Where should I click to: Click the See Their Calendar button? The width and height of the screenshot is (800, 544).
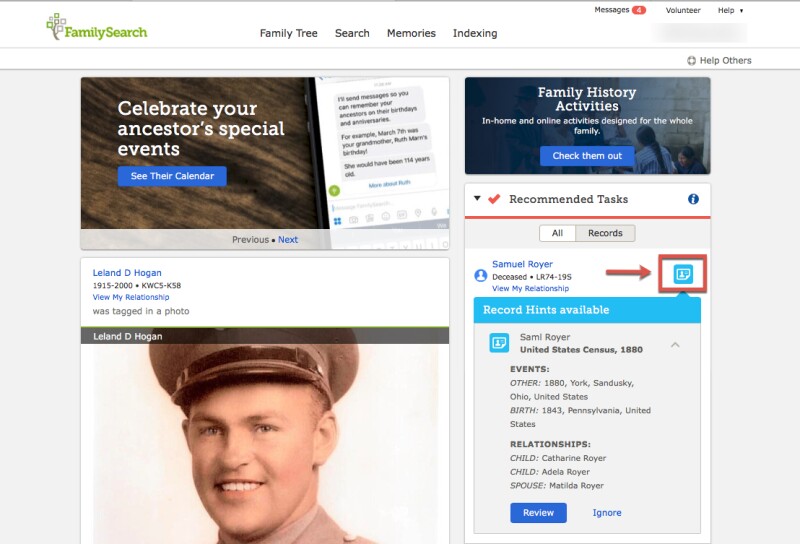pyautogui.click(x=172, y=176)
